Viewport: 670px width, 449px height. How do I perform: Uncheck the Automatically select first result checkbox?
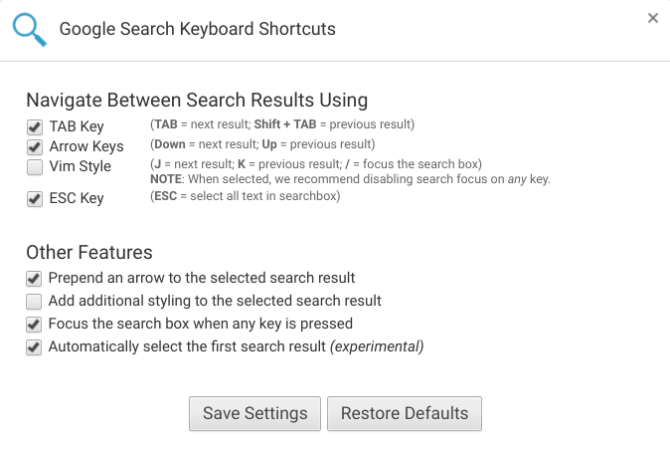point(35,348)
